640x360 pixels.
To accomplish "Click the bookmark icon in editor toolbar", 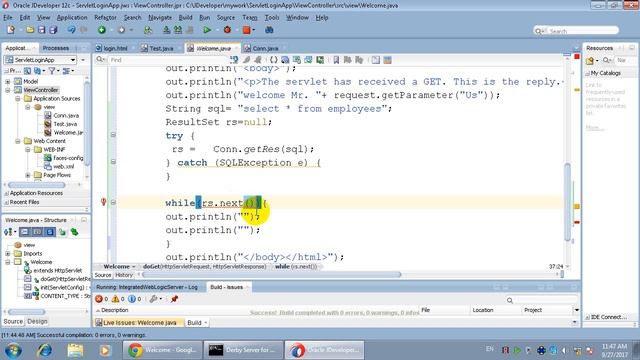I will pos(336,60).
